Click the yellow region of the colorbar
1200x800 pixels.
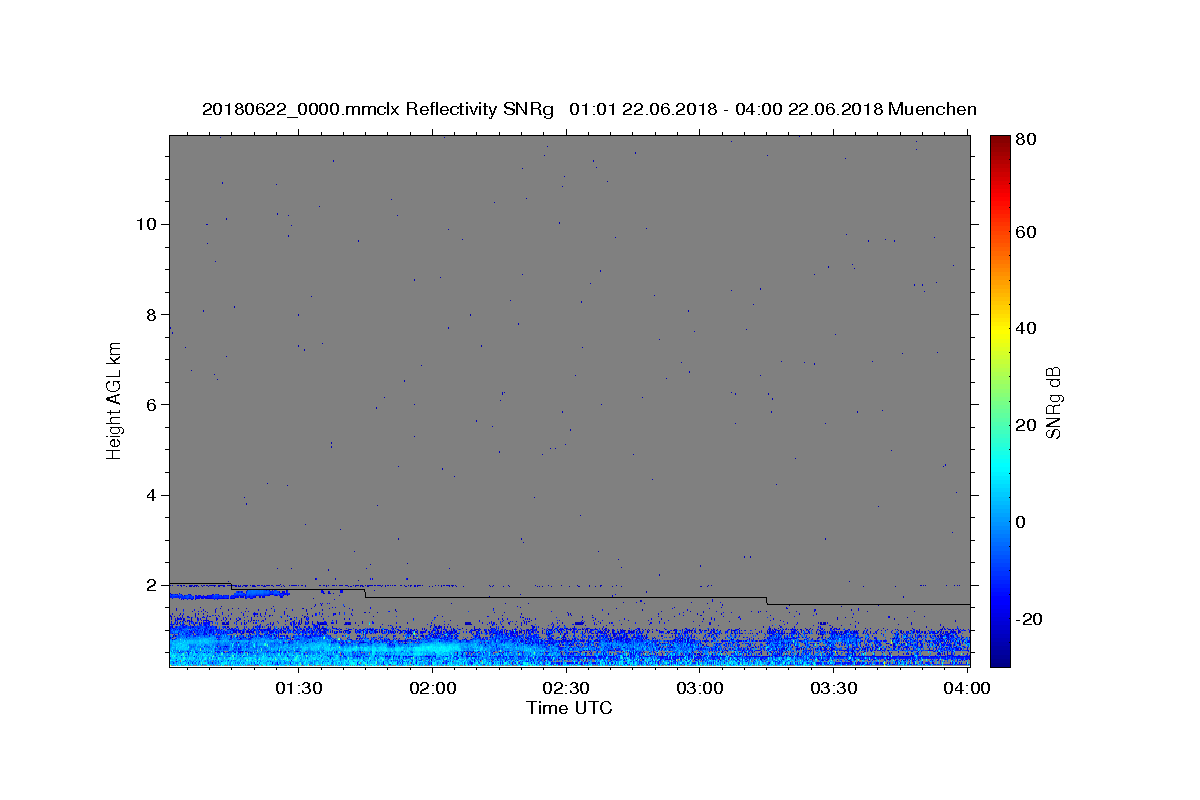1000,330
